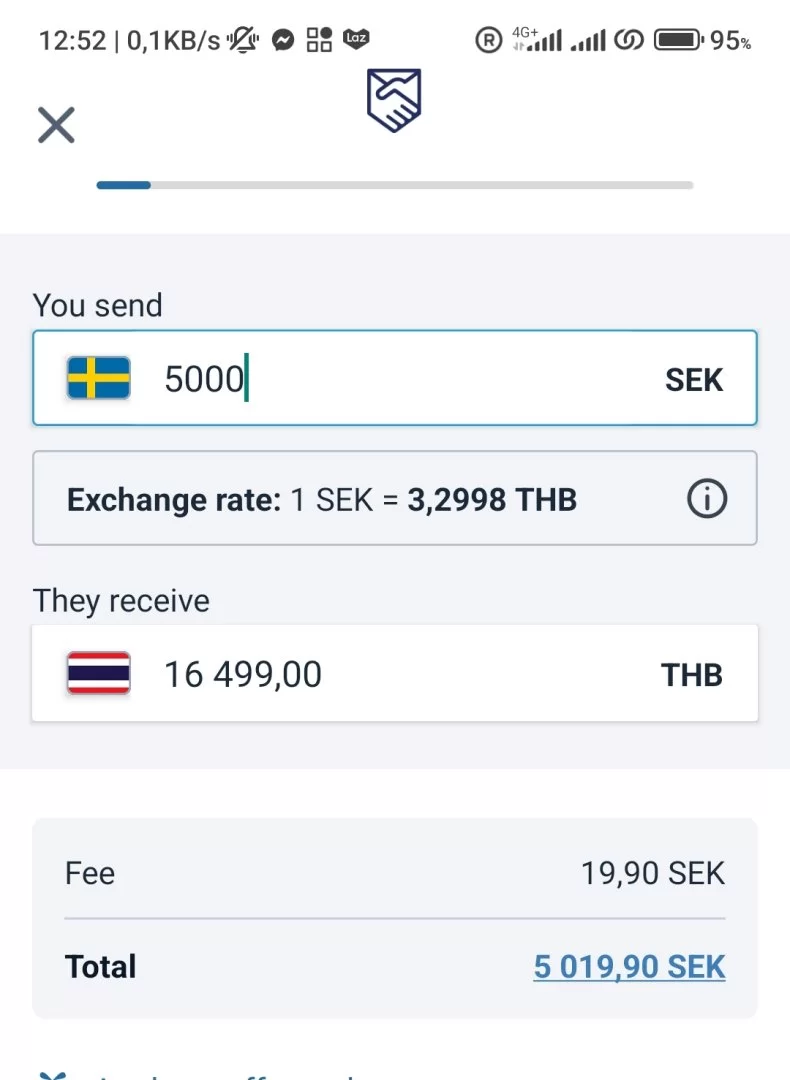
Task: Open exchange rate info icon
Action: coord(707,498)
